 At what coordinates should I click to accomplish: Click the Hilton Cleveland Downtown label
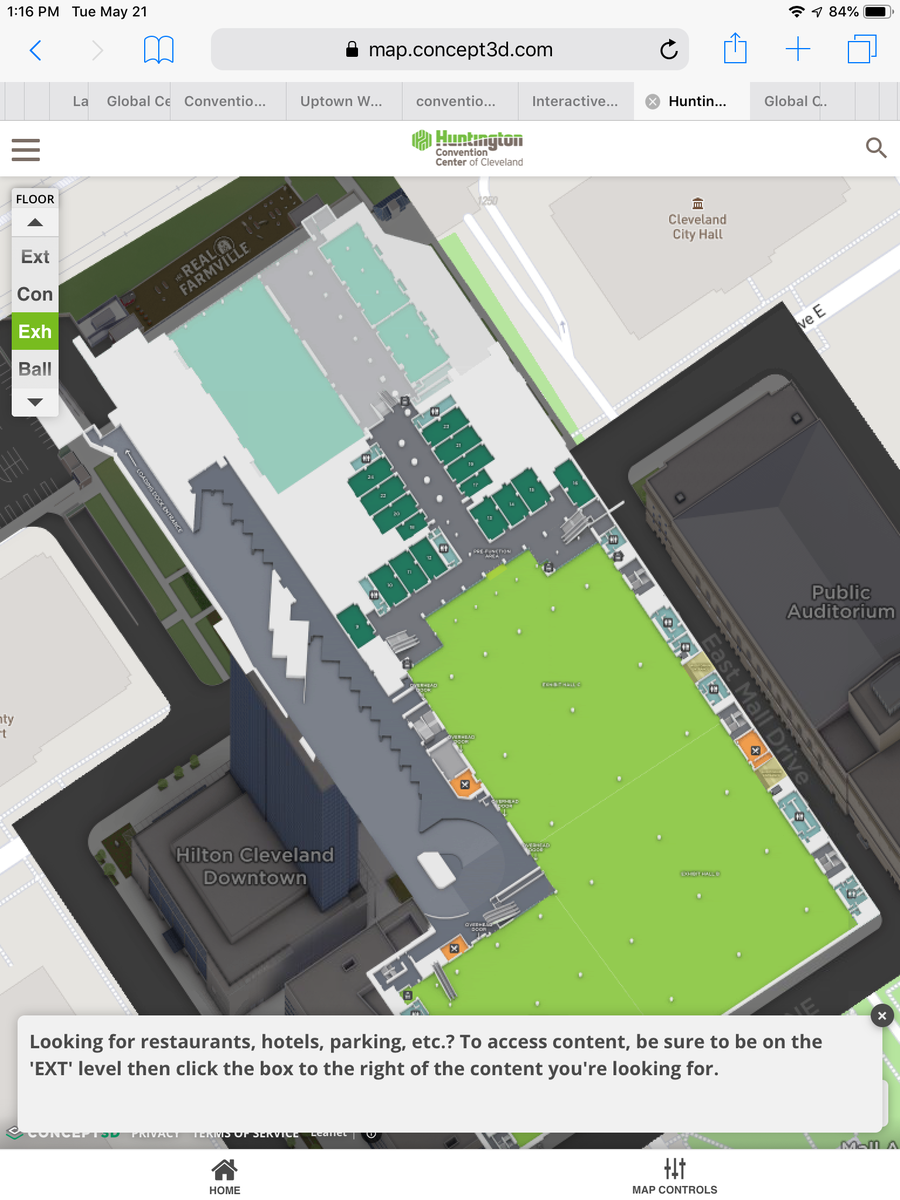tap(255, 866)
